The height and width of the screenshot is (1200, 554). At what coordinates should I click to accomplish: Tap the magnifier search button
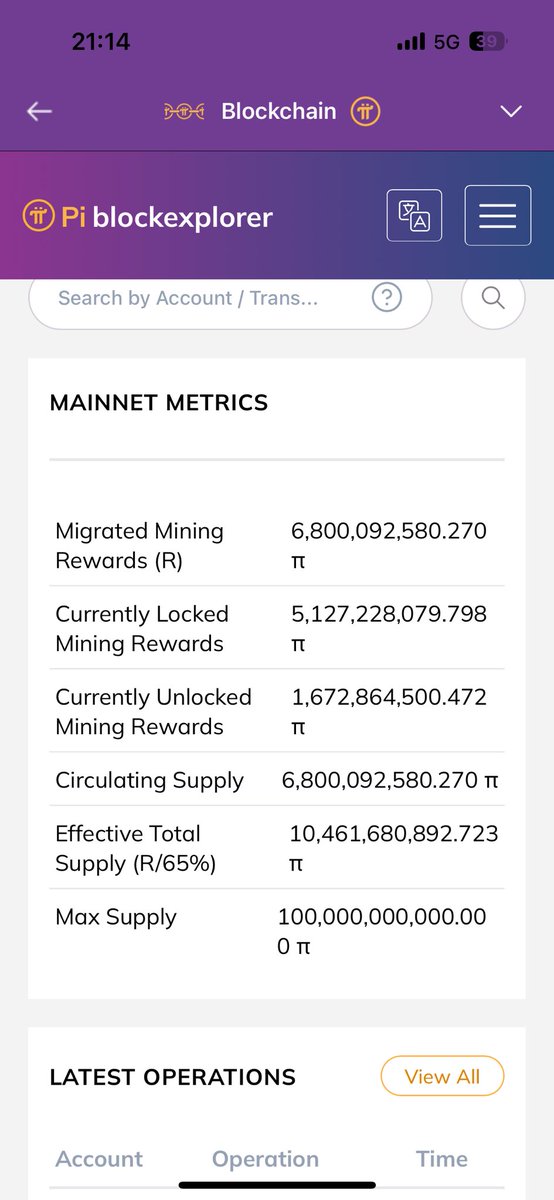(x=493, y=298)
